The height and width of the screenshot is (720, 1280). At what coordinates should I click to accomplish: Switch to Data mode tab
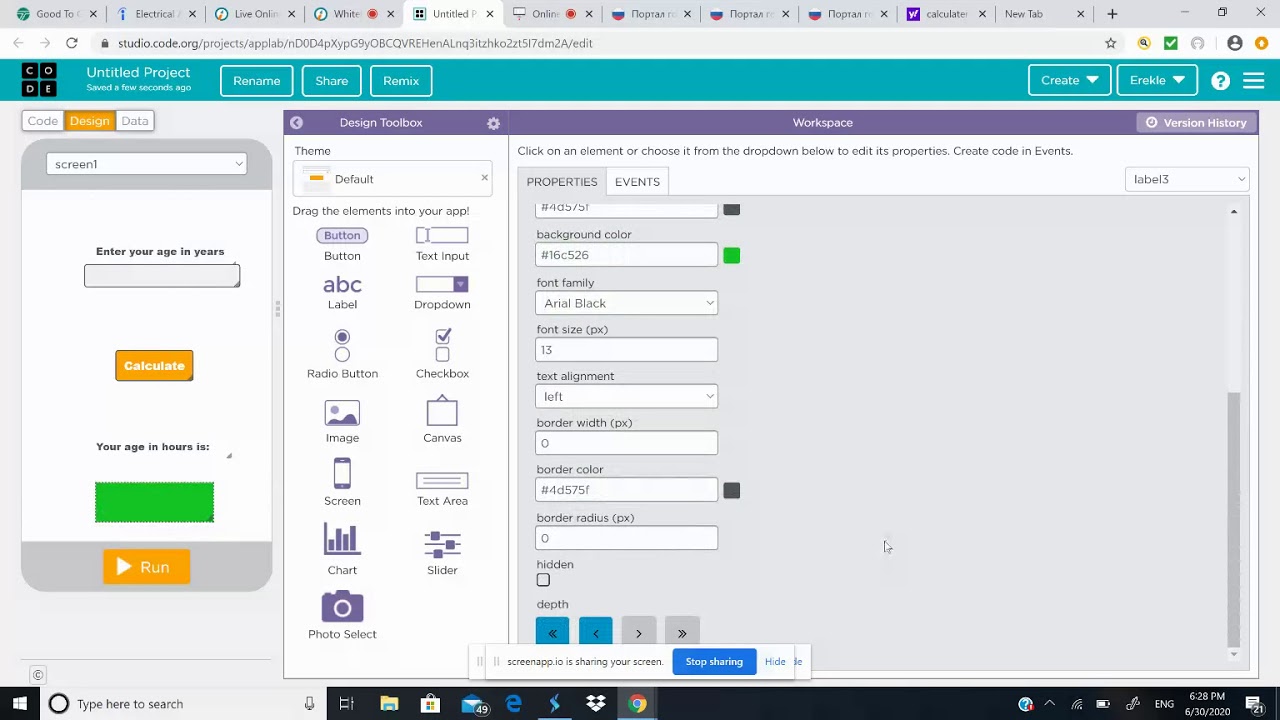coord(135,121)
